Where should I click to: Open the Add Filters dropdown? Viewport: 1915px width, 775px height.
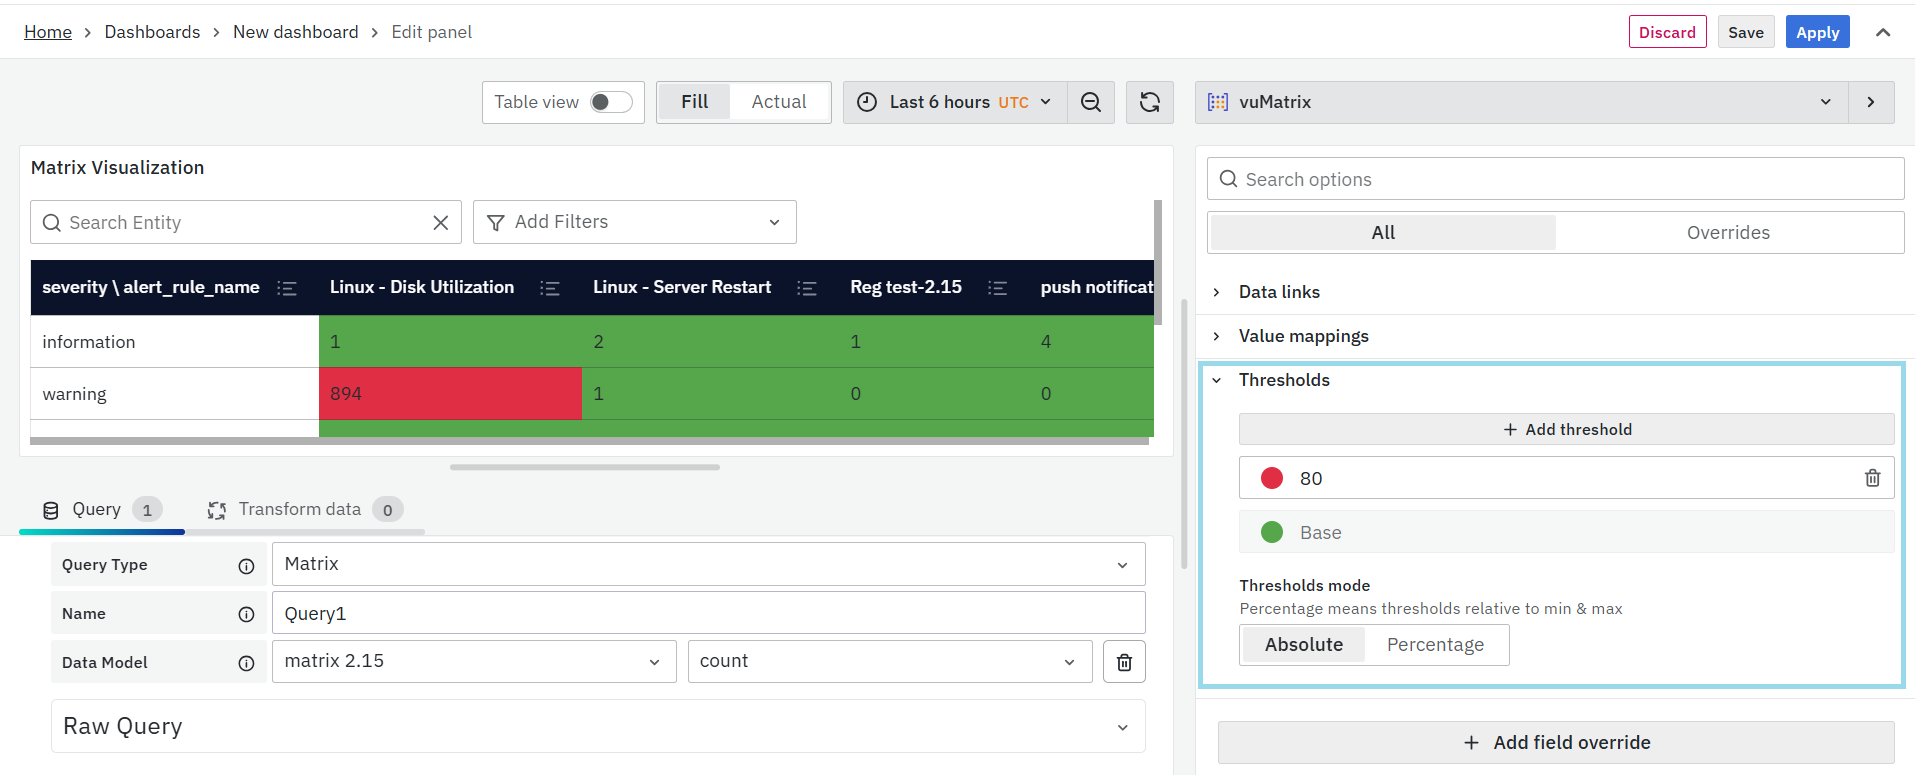634,222
